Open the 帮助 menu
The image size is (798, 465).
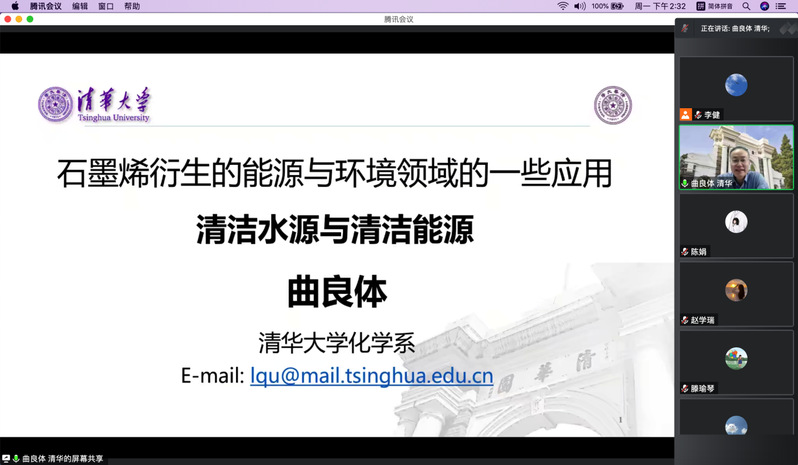pyautogui.click(x=132, y=6)
